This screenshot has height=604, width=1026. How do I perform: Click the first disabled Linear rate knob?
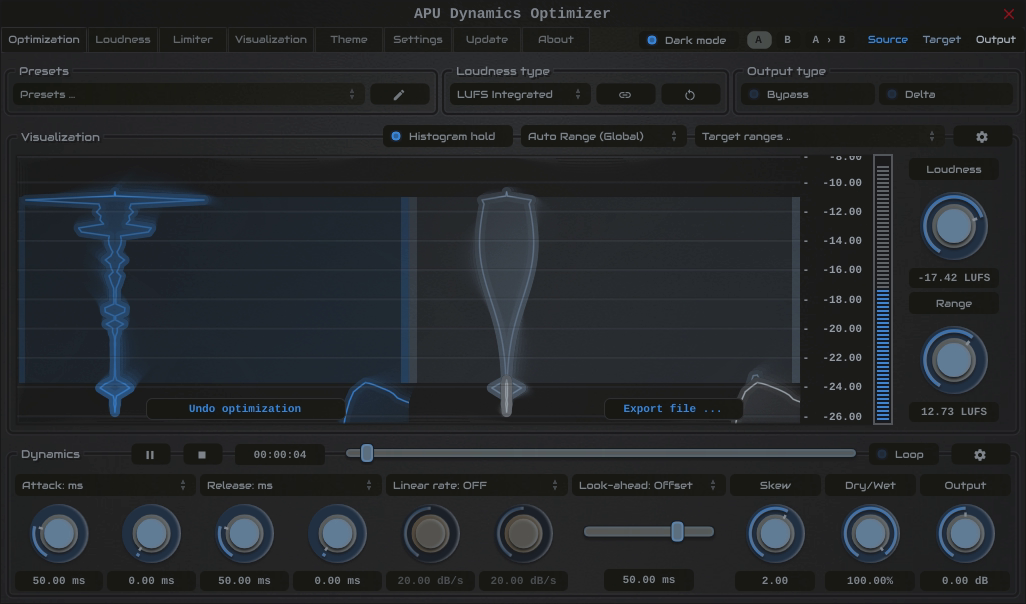431,534
